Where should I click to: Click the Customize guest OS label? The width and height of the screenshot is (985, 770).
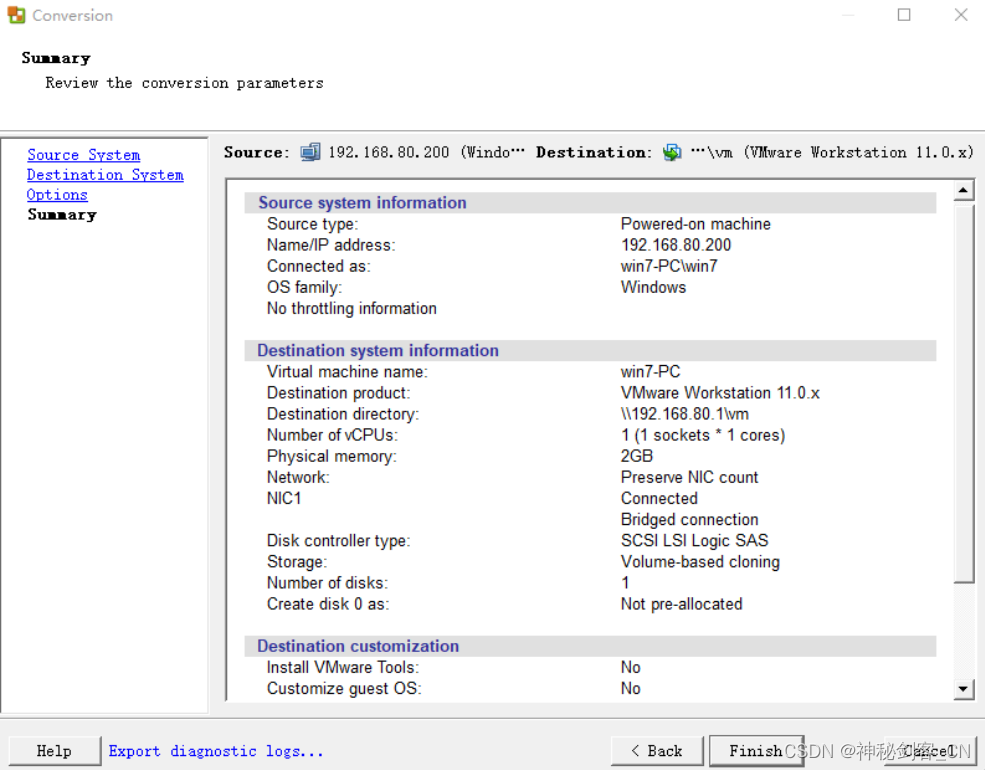[344, 689]
